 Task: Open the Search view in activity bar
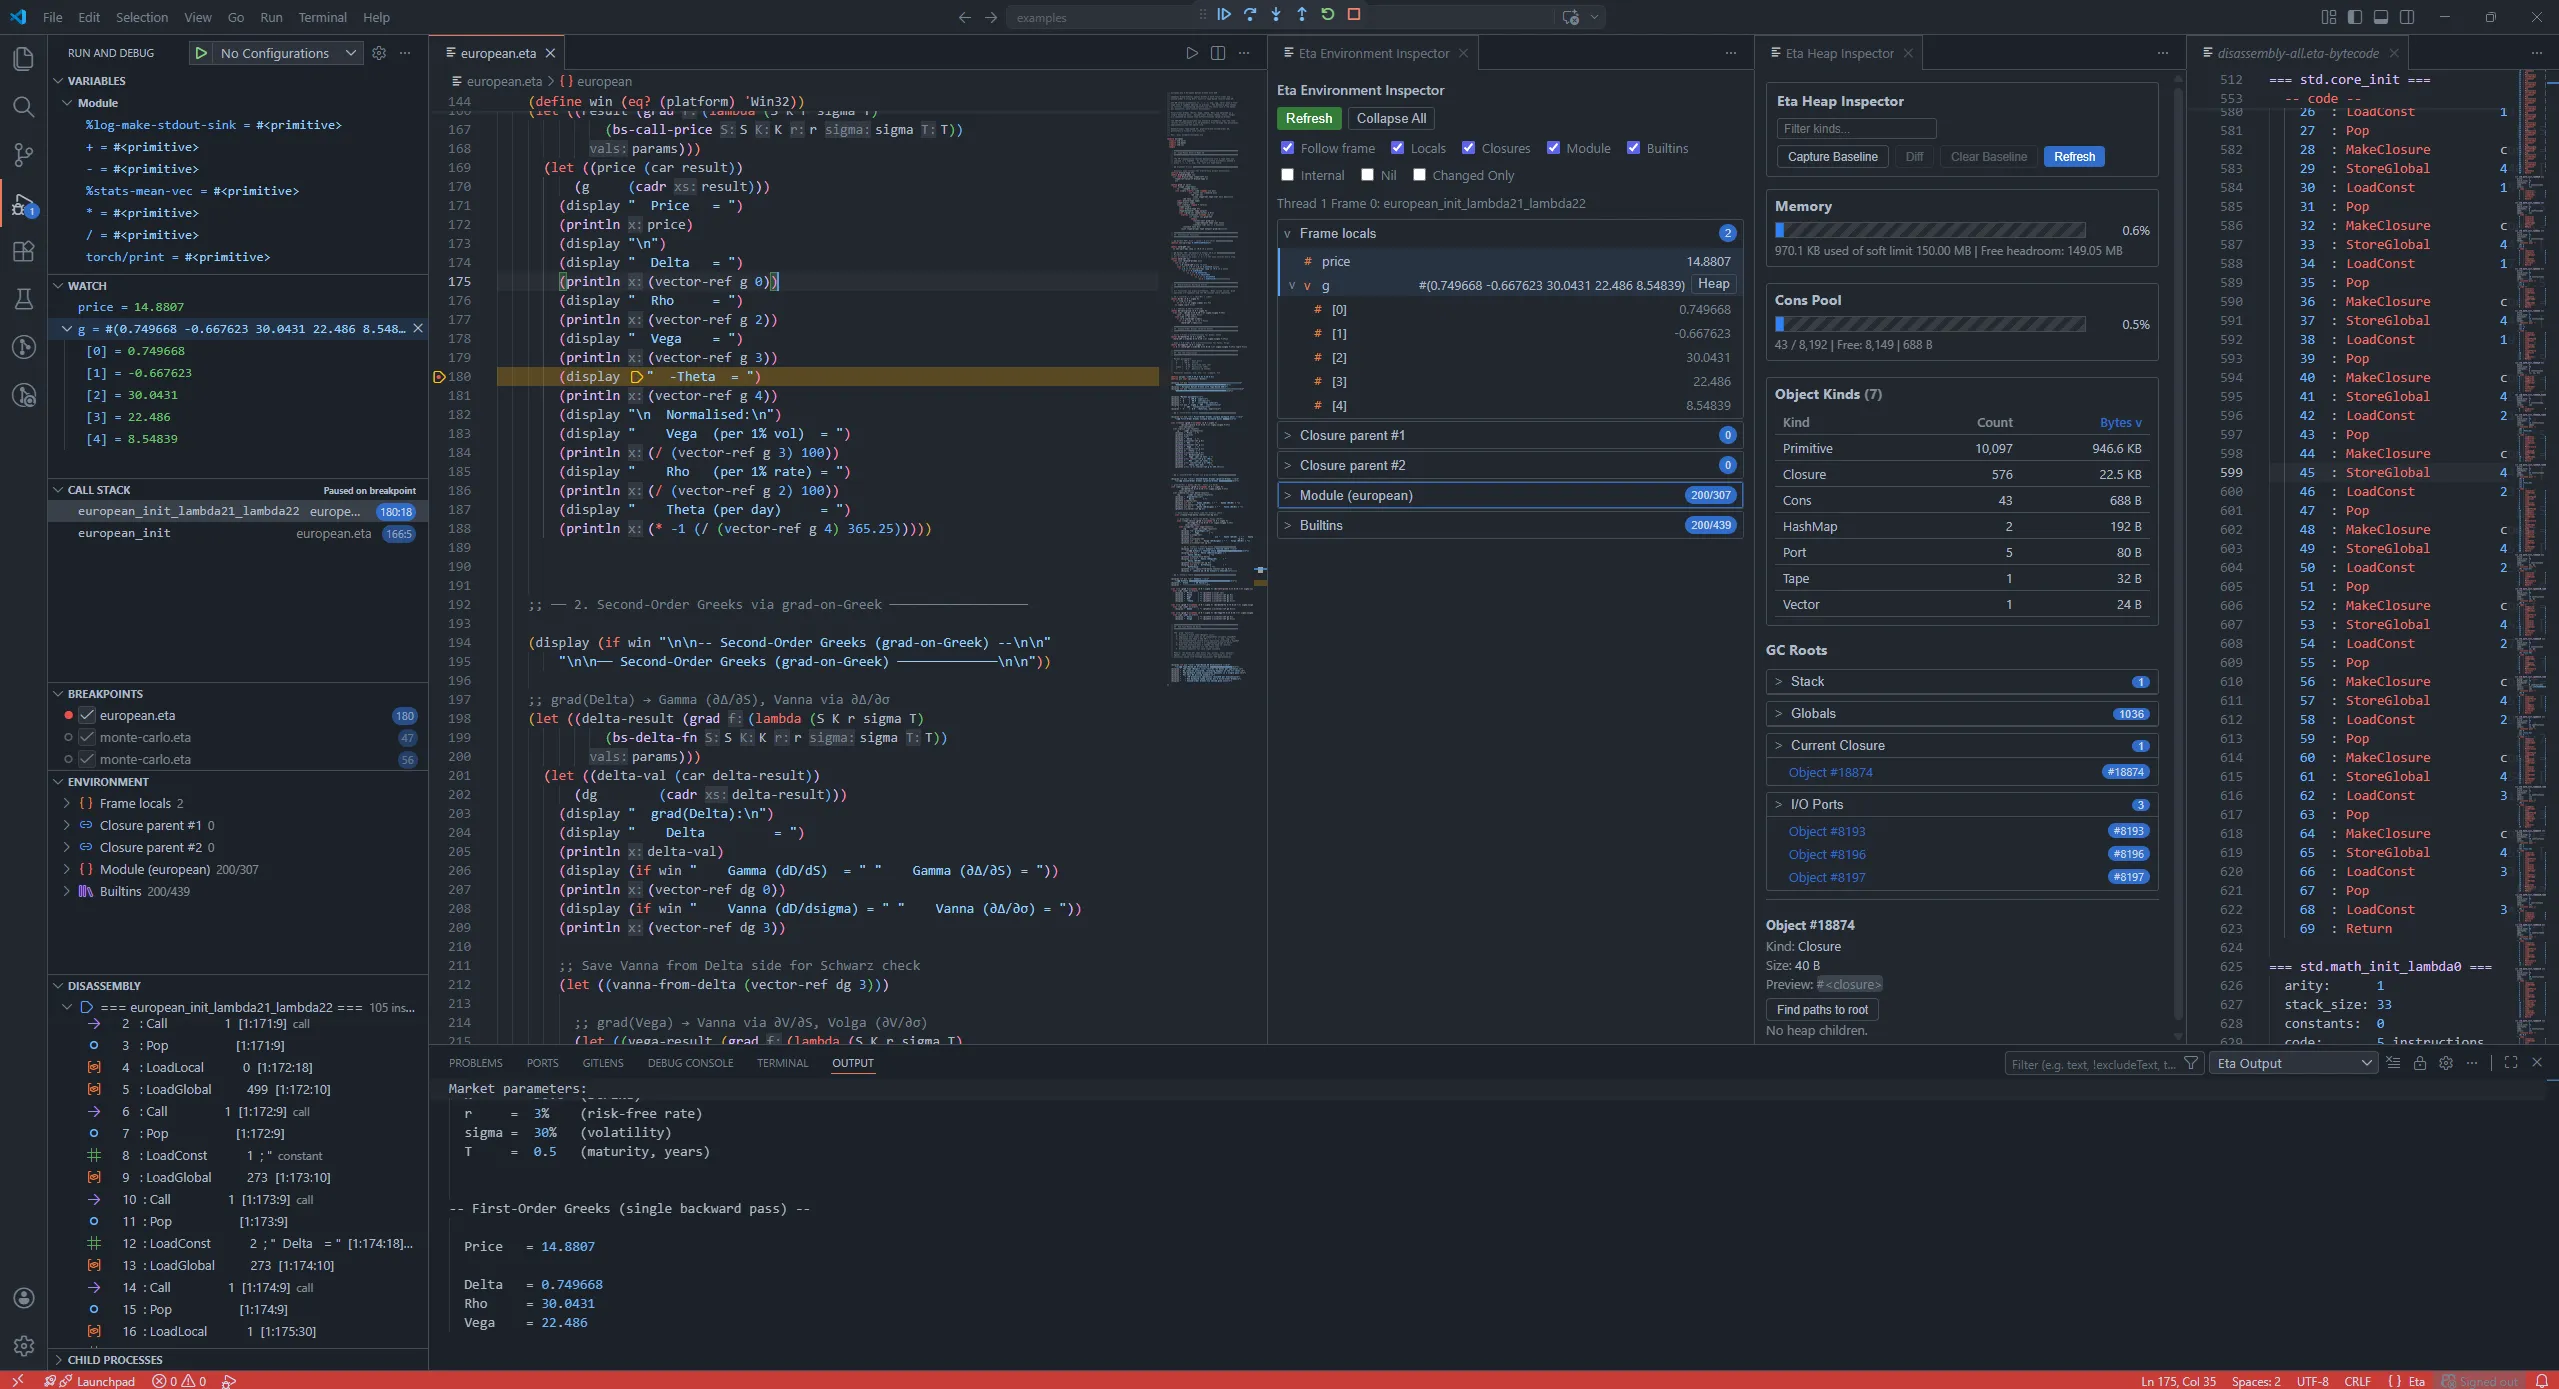23,107
